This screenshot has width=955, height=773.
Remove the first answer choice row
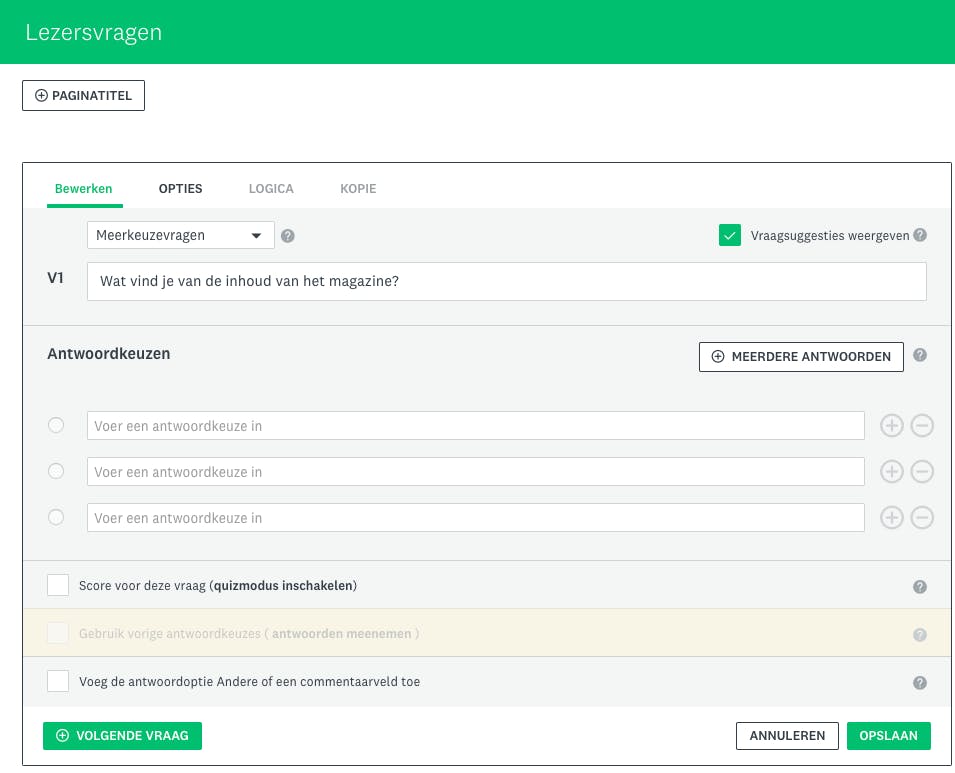(x=922, y=426)
